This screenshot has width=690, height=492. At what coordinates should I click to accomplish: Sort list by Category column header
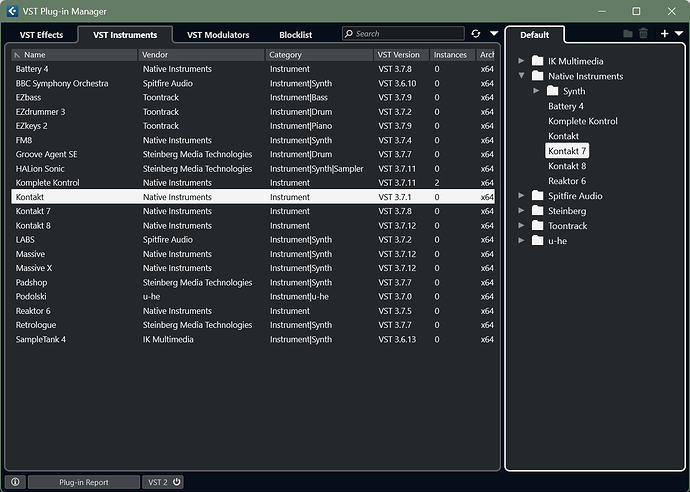click(319, 55)
